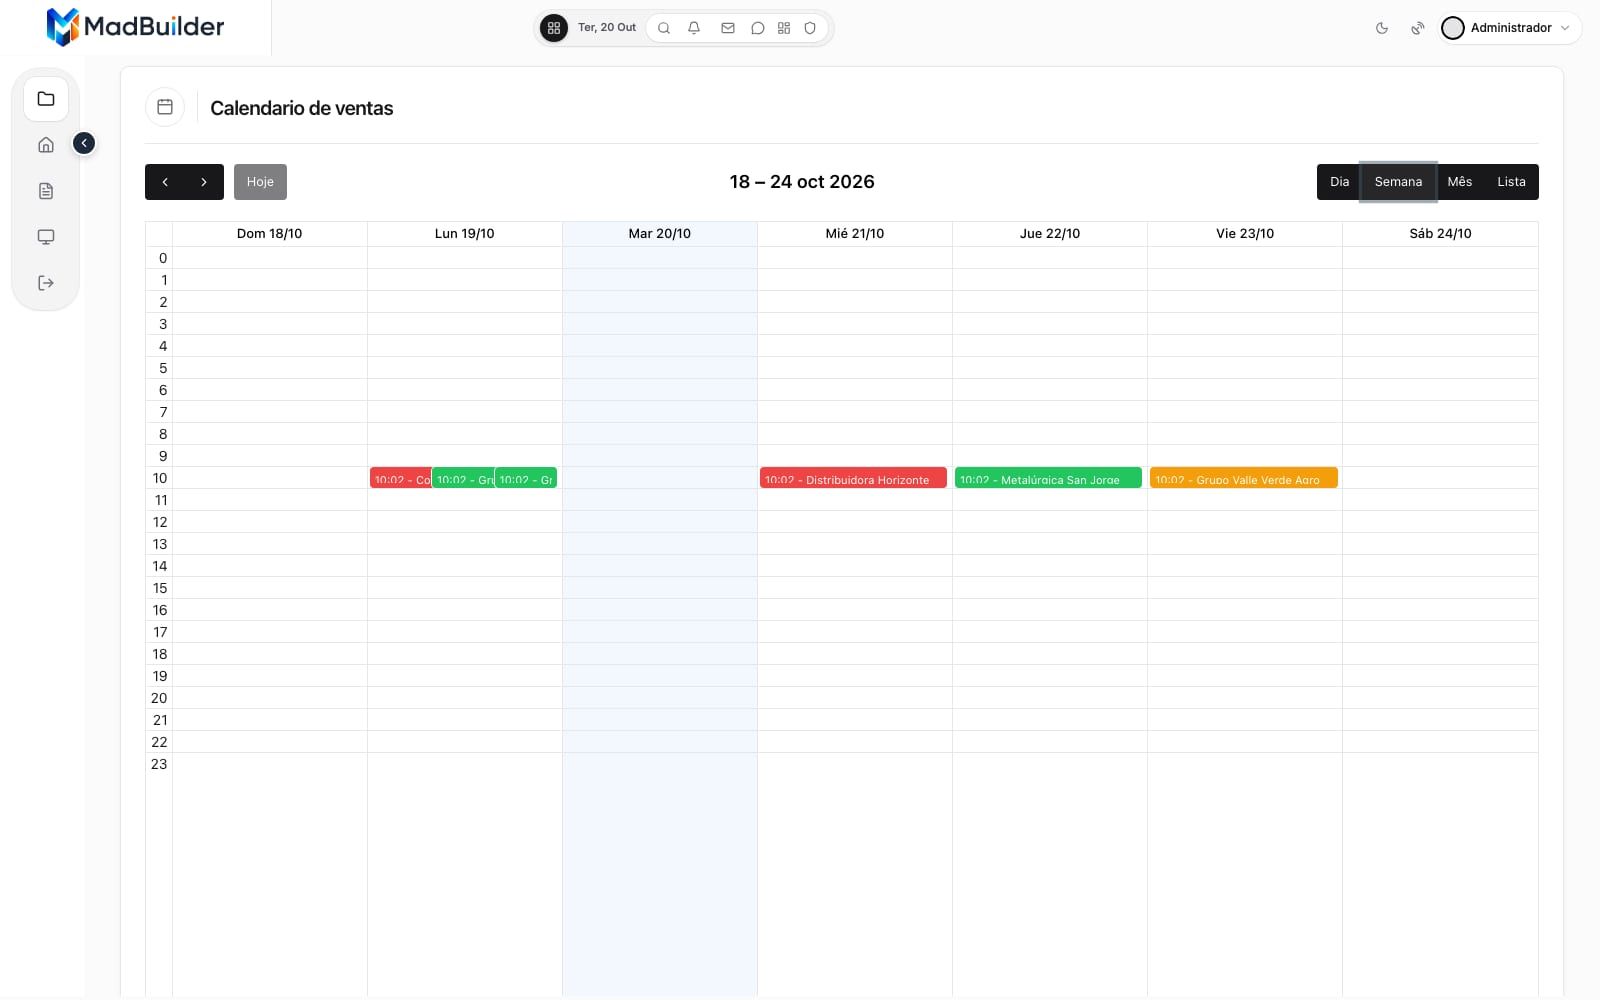The width and height of the screenshot is (1600, 1000).
Task: Open the chat bubble icon
Action: tap(758, 28)
